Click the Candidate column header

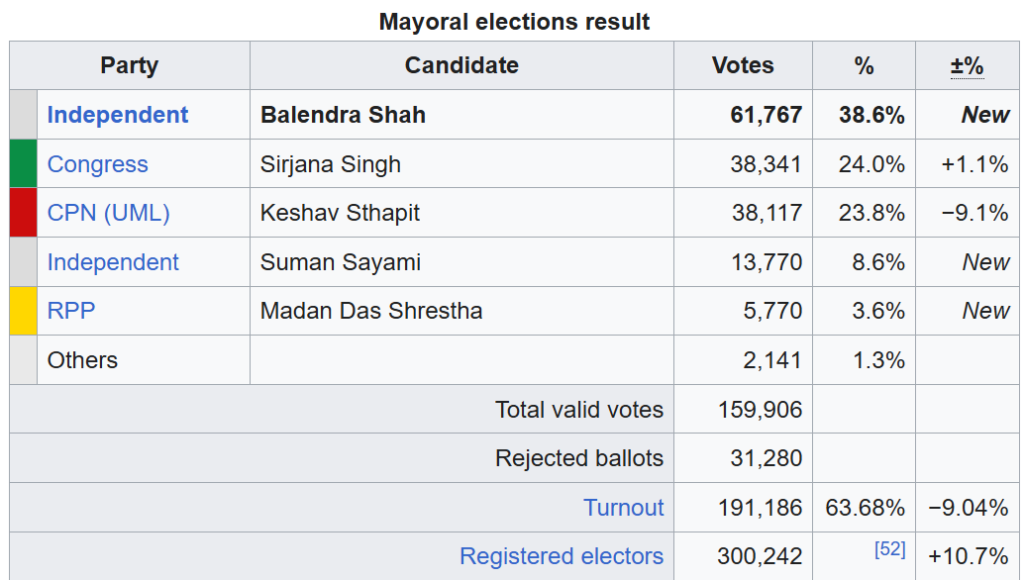[461, 66]
